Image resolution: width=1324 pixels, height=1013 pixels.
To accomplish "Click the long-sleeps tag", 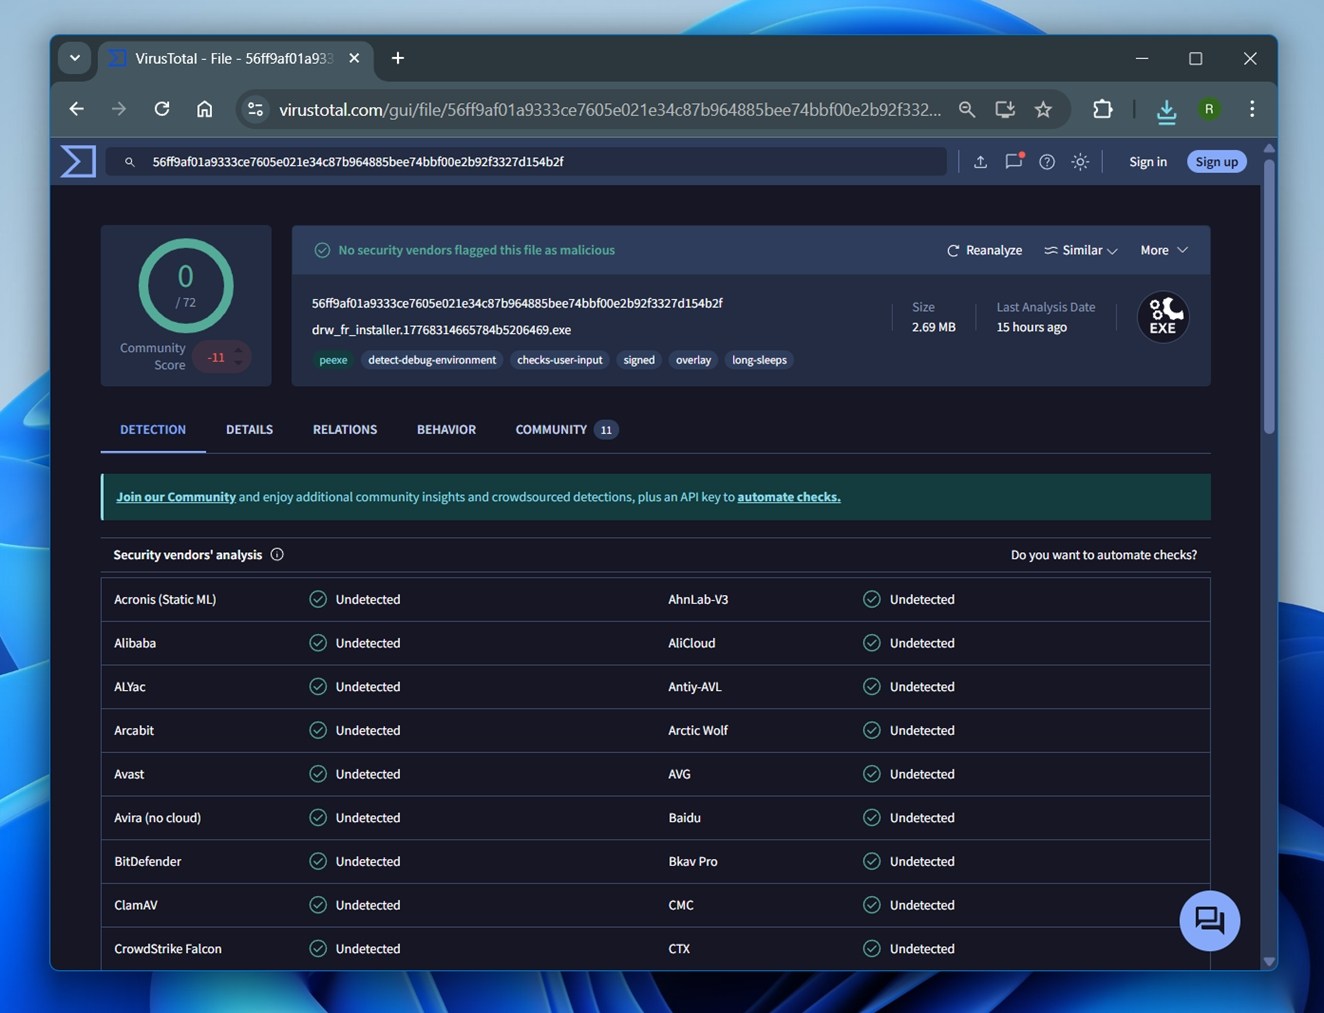I will (x=759, y=360).
